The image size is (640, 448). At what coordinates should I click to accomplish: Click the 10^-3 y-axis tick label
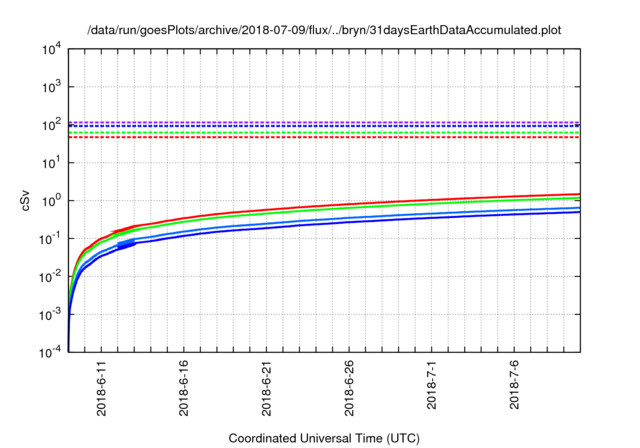[50, 315]
